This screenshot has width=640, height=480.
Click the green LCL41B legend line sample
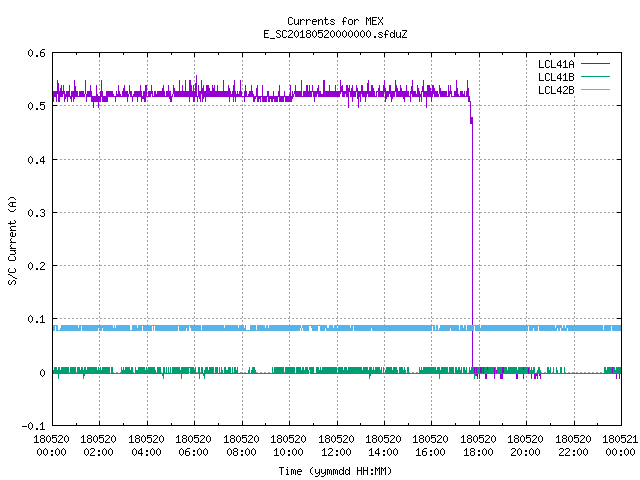pos(595,77)
